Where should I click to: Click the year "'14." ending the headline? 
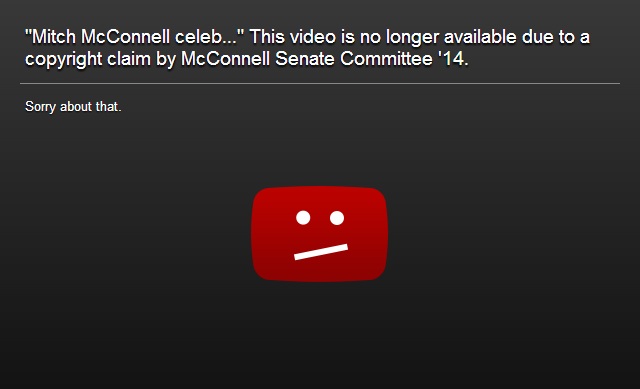[x=453, y=58]
